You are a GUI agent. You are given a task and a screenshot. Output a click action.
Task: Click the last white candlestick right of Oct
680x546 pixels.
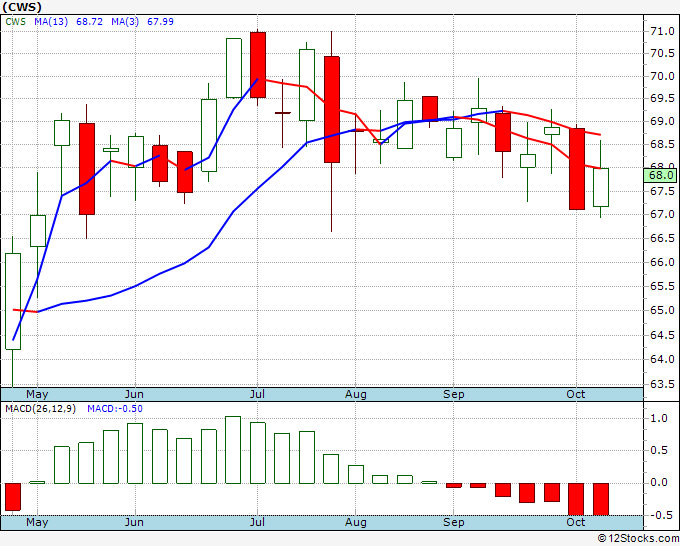[x=601, y=187]
